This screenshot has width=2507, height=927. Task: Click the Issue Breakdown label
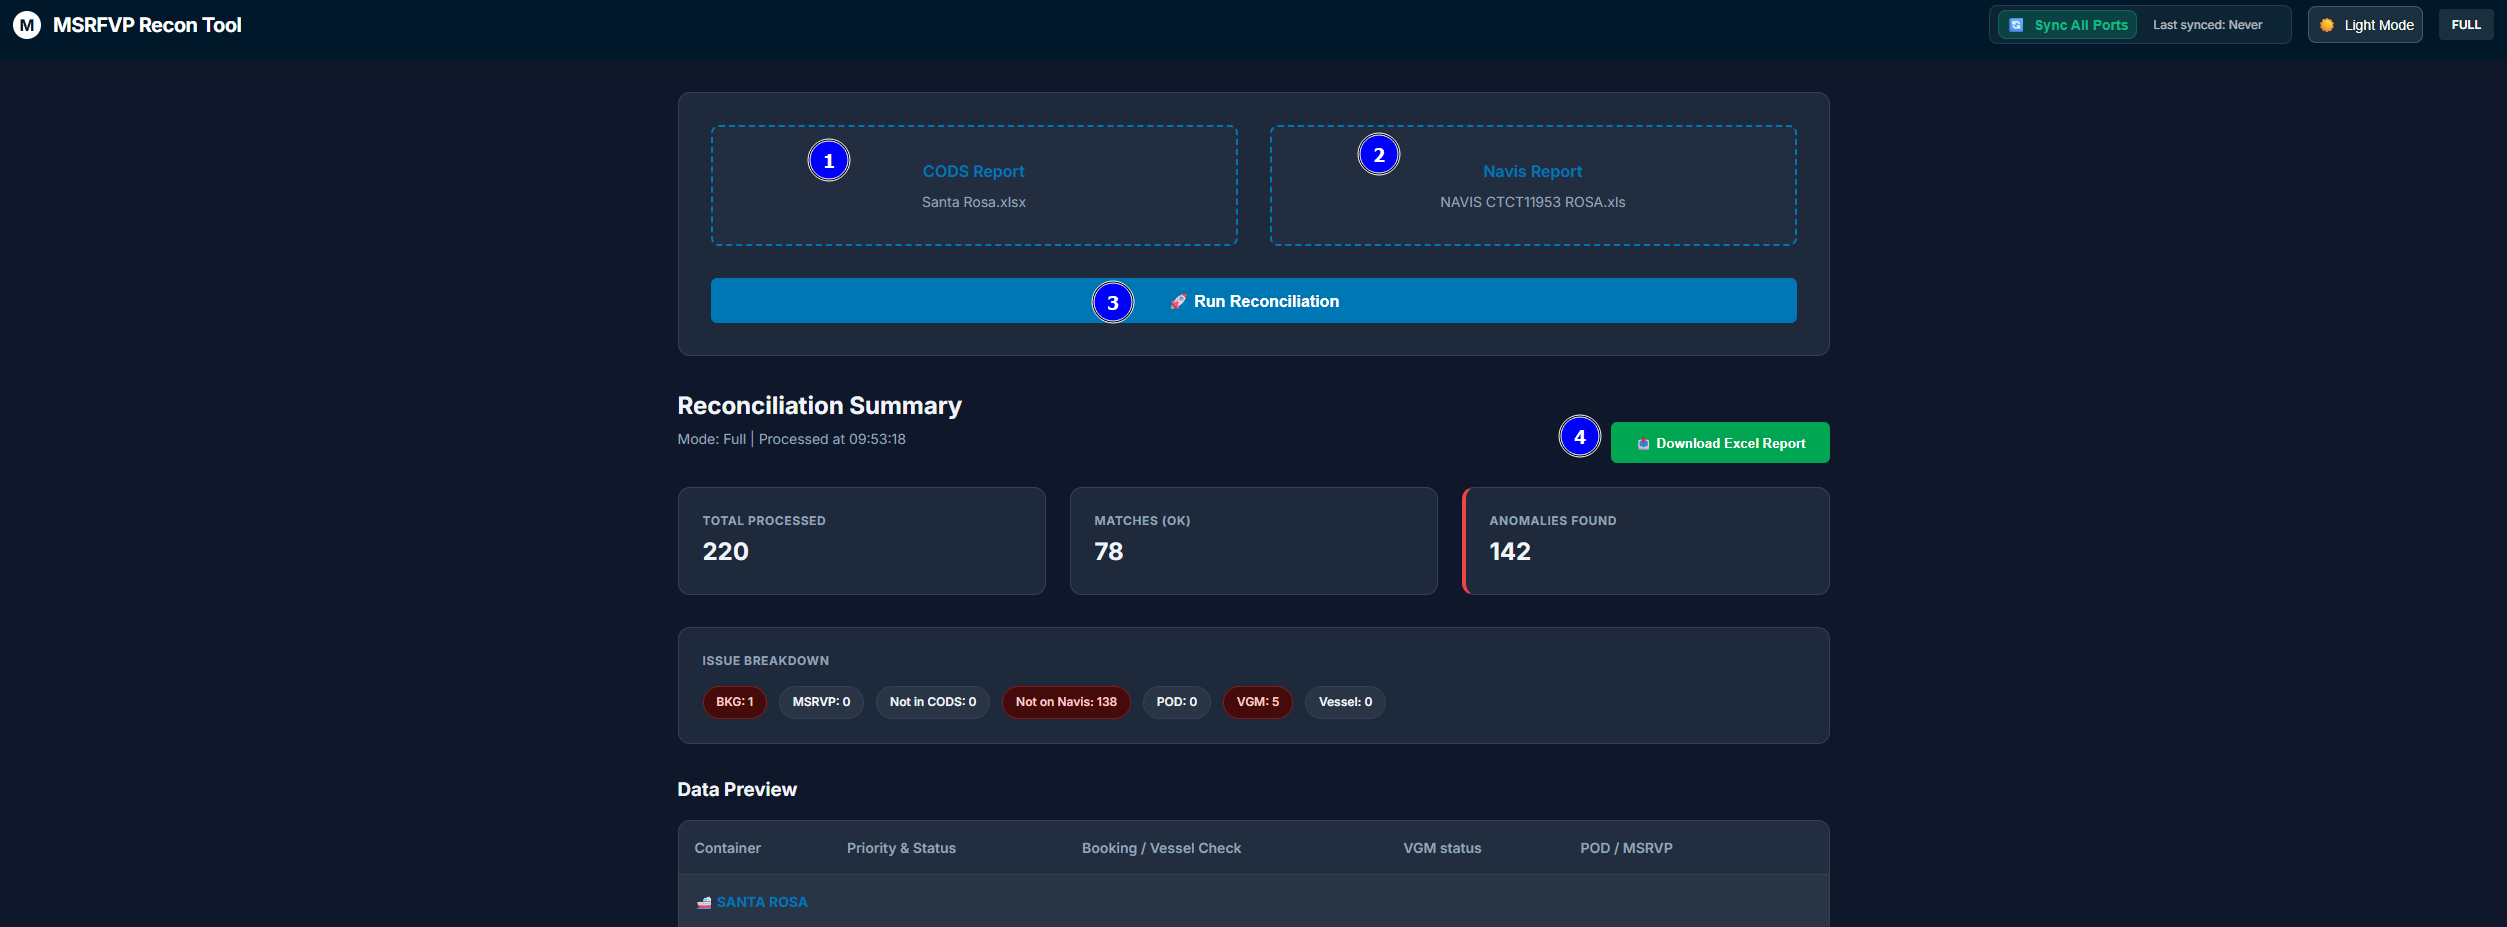(x=765, y=661)
